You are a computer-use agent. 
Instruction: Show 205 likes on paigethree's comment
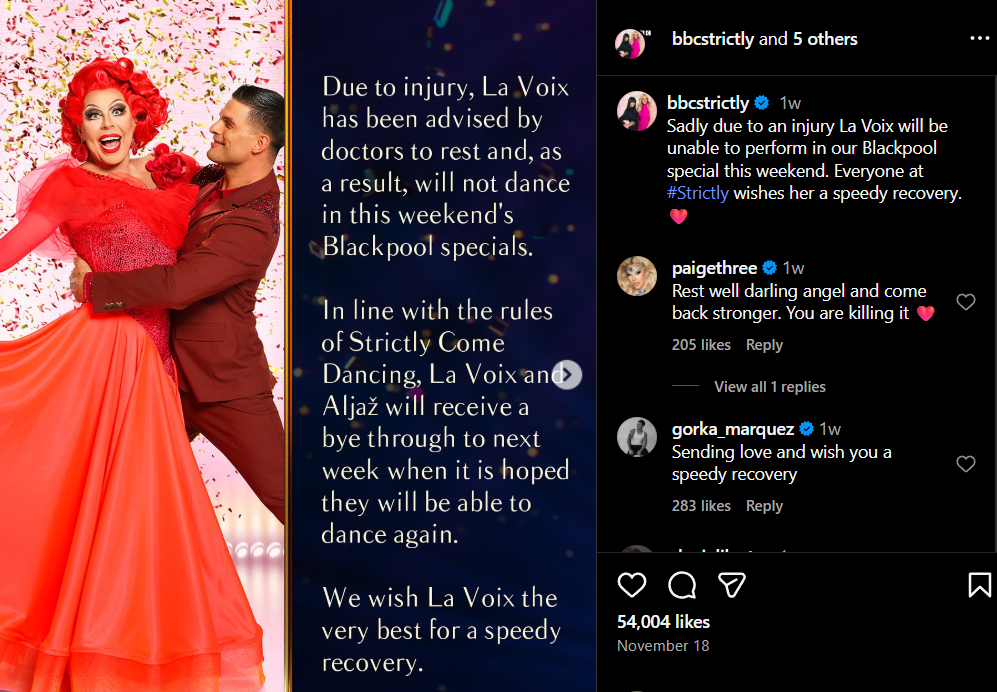pos(701,345)
